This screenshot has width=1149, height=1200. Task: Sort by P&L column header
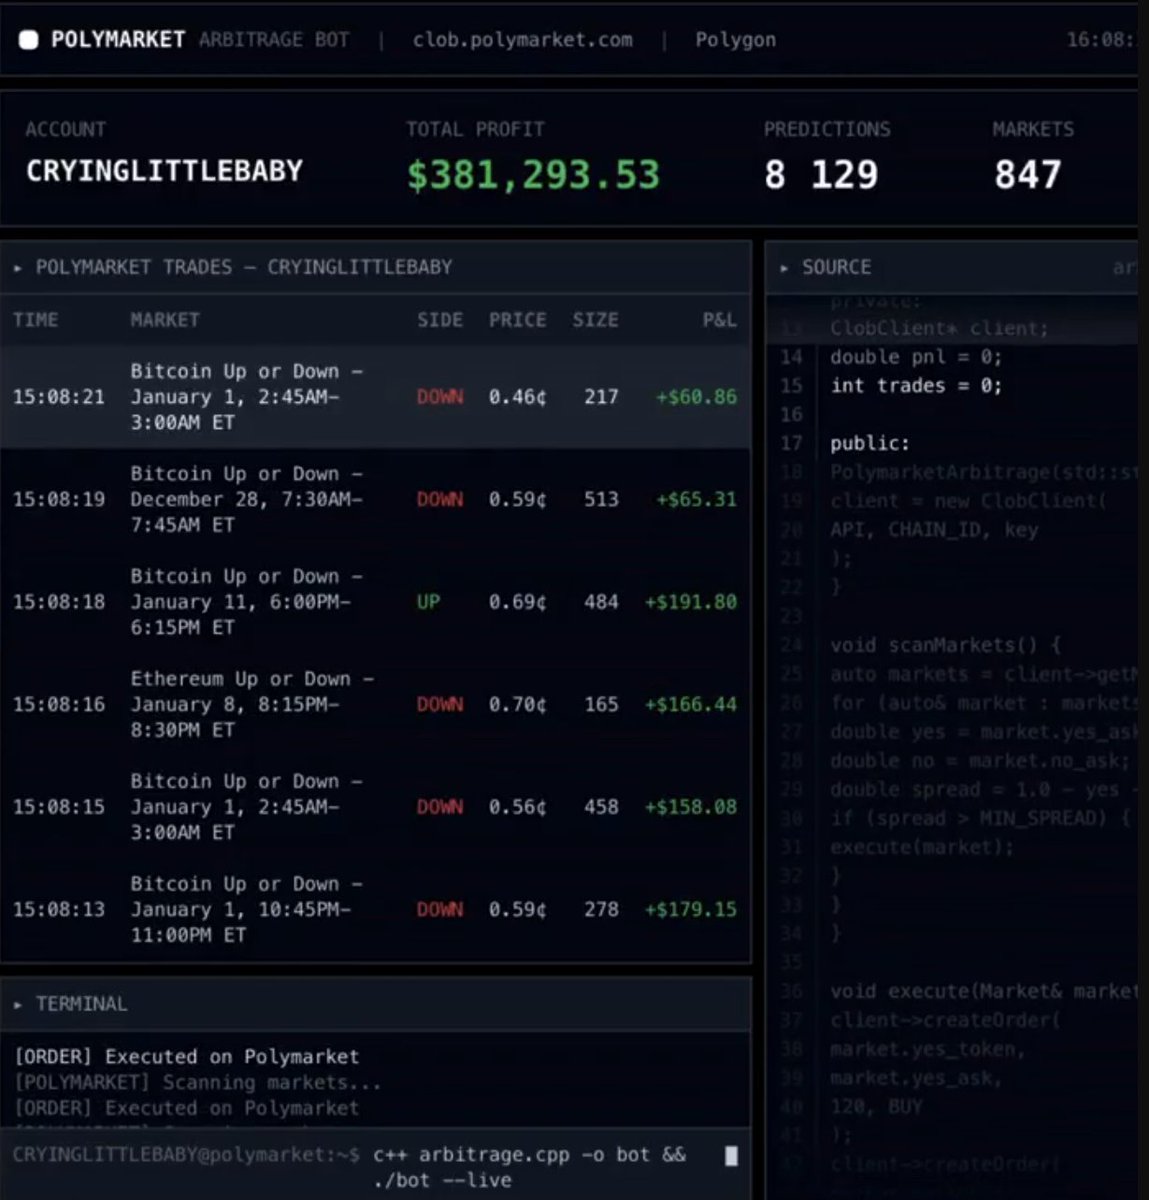pos(719,320)
